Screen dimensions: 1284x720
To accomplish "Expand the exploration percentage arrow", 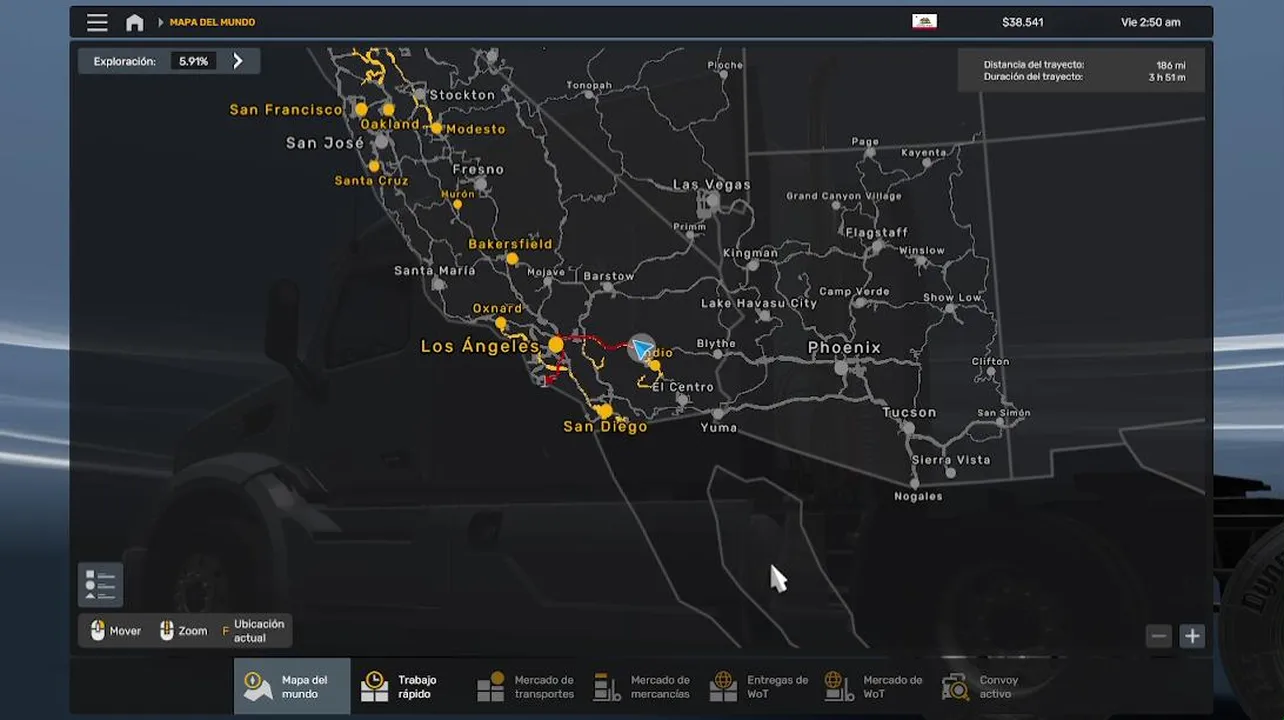I will click(x=238, y=61).
